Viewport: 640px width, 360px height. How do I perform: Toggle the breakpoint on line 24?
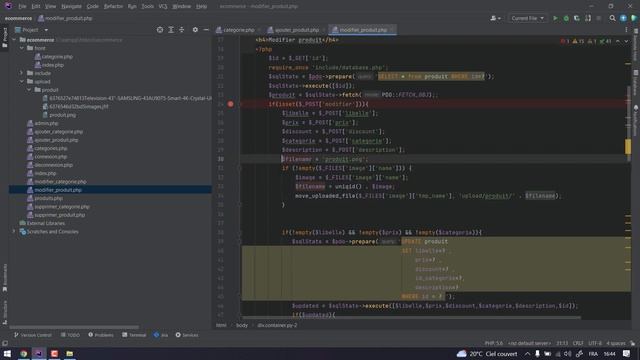(231, 104)
